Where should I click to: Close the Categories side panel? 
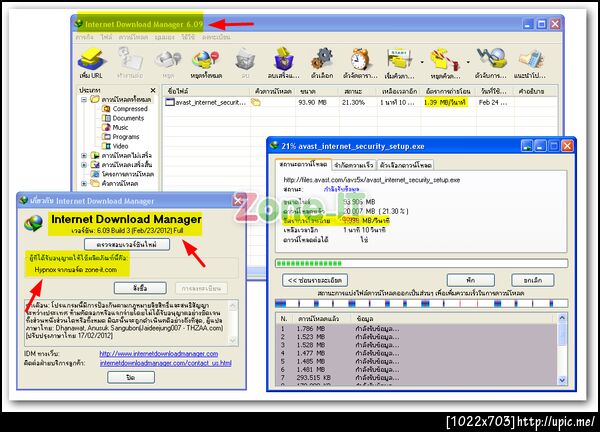[x=153, y=90]
